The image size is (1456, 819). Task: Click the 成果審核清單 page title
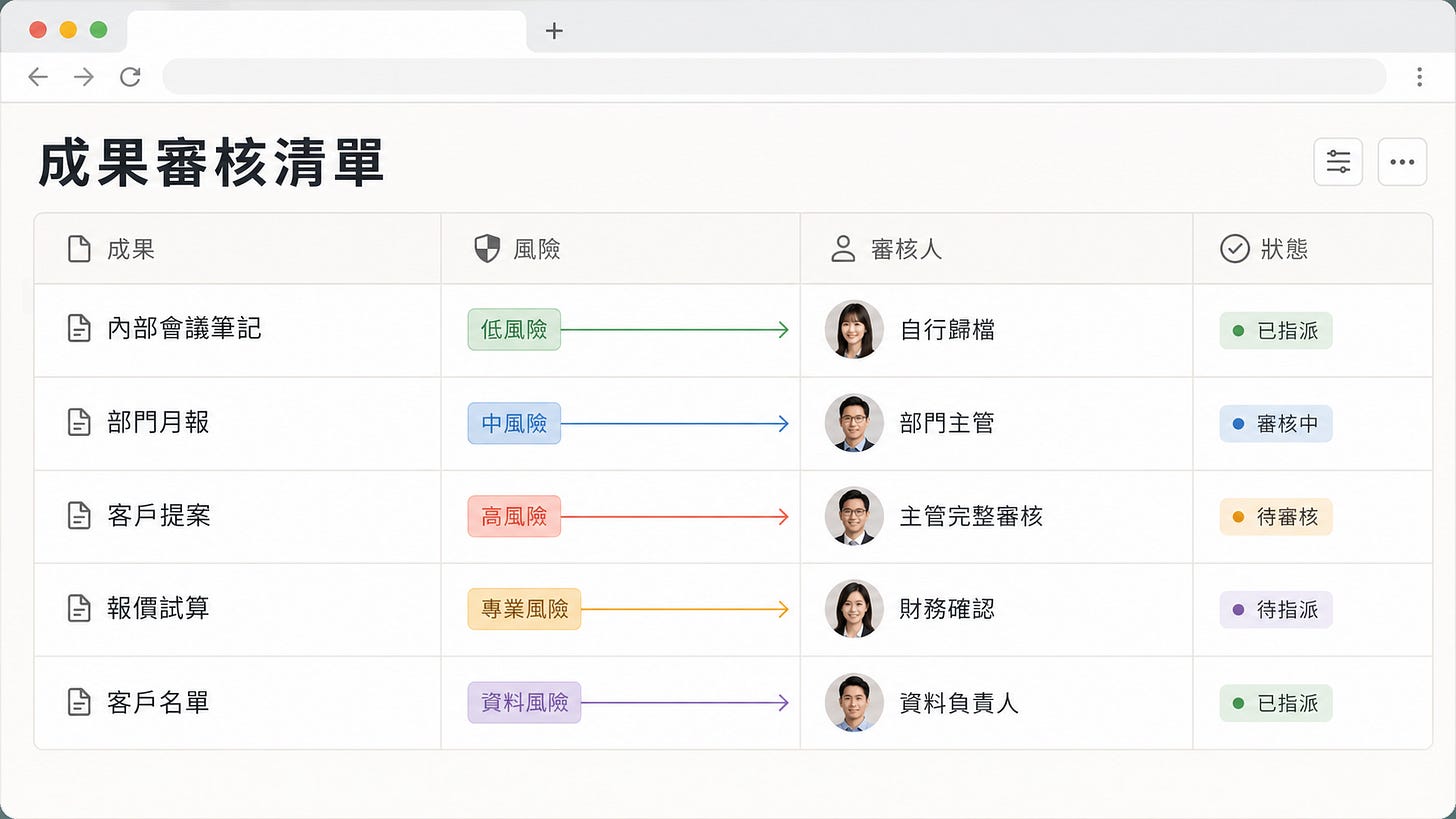coord(211,164)
